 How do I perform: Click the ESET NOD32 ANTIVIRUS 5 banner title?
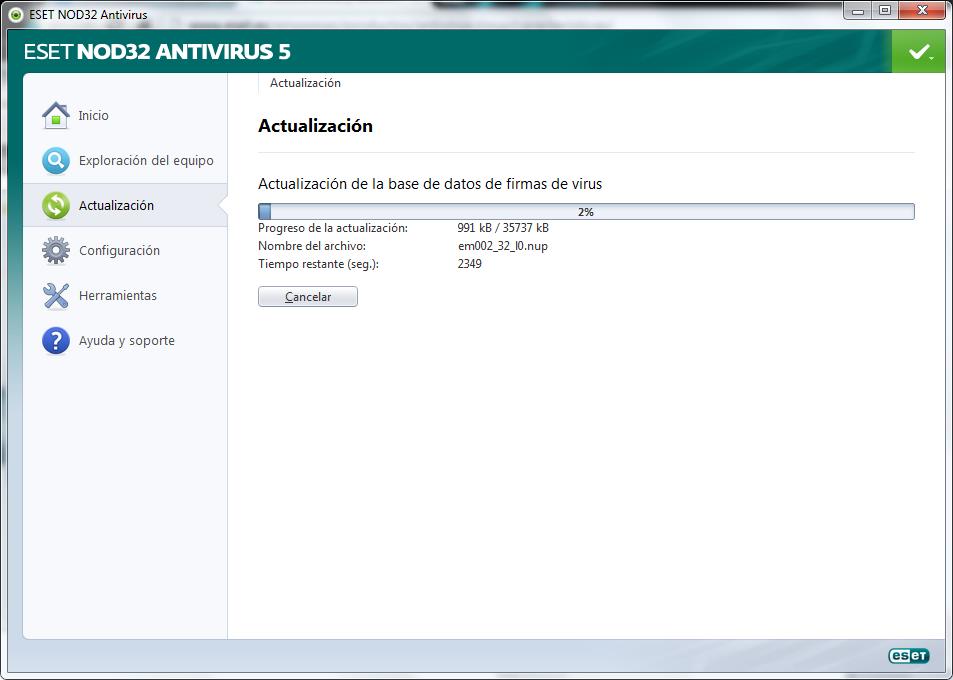tap(157, 52)
